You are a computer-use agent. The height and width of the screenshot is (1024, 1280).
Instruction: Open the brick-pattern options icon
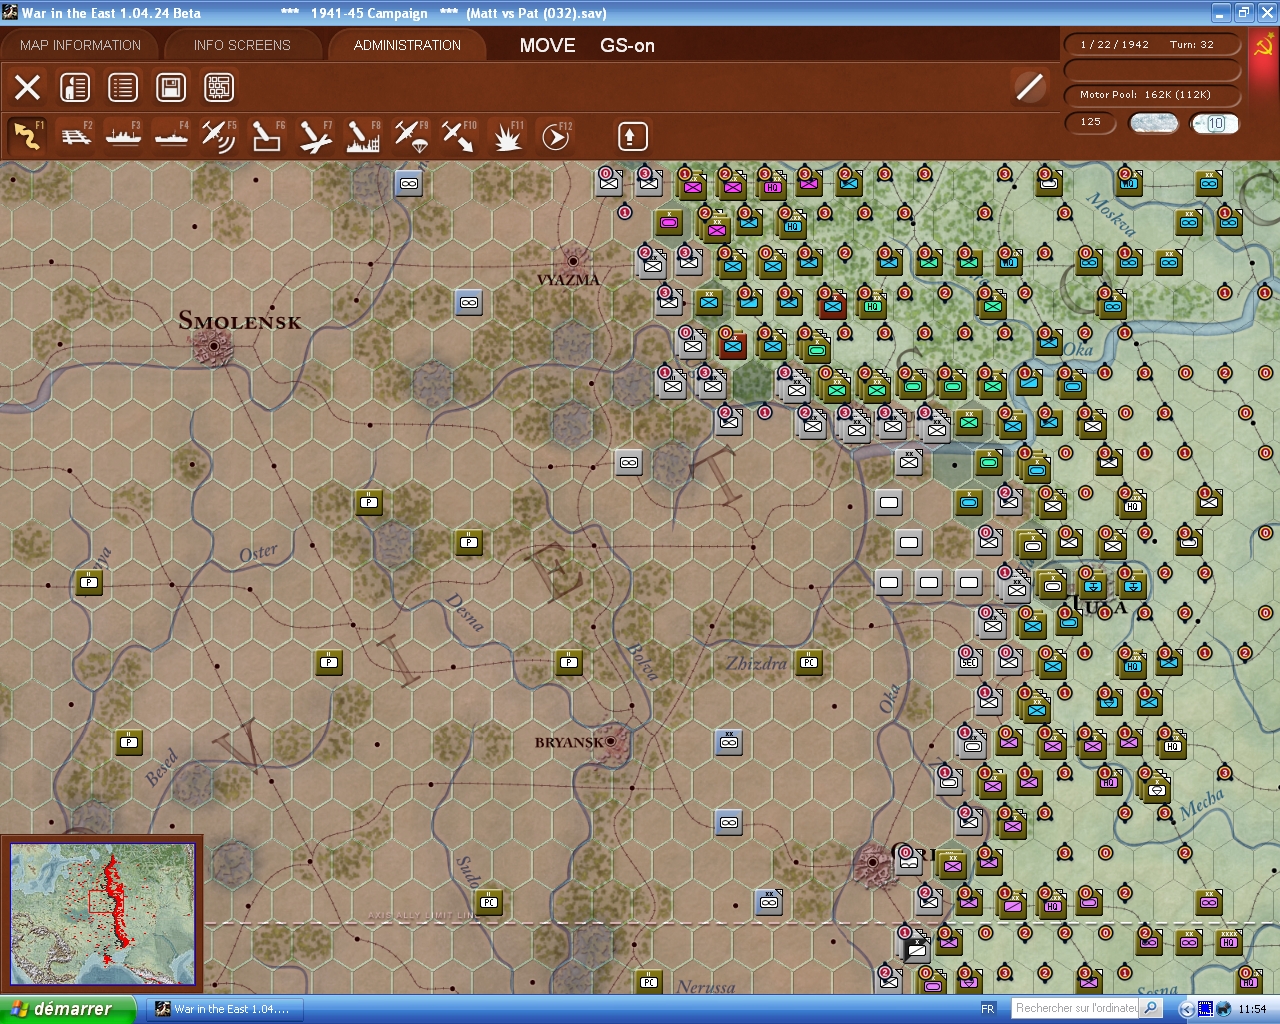219,88
